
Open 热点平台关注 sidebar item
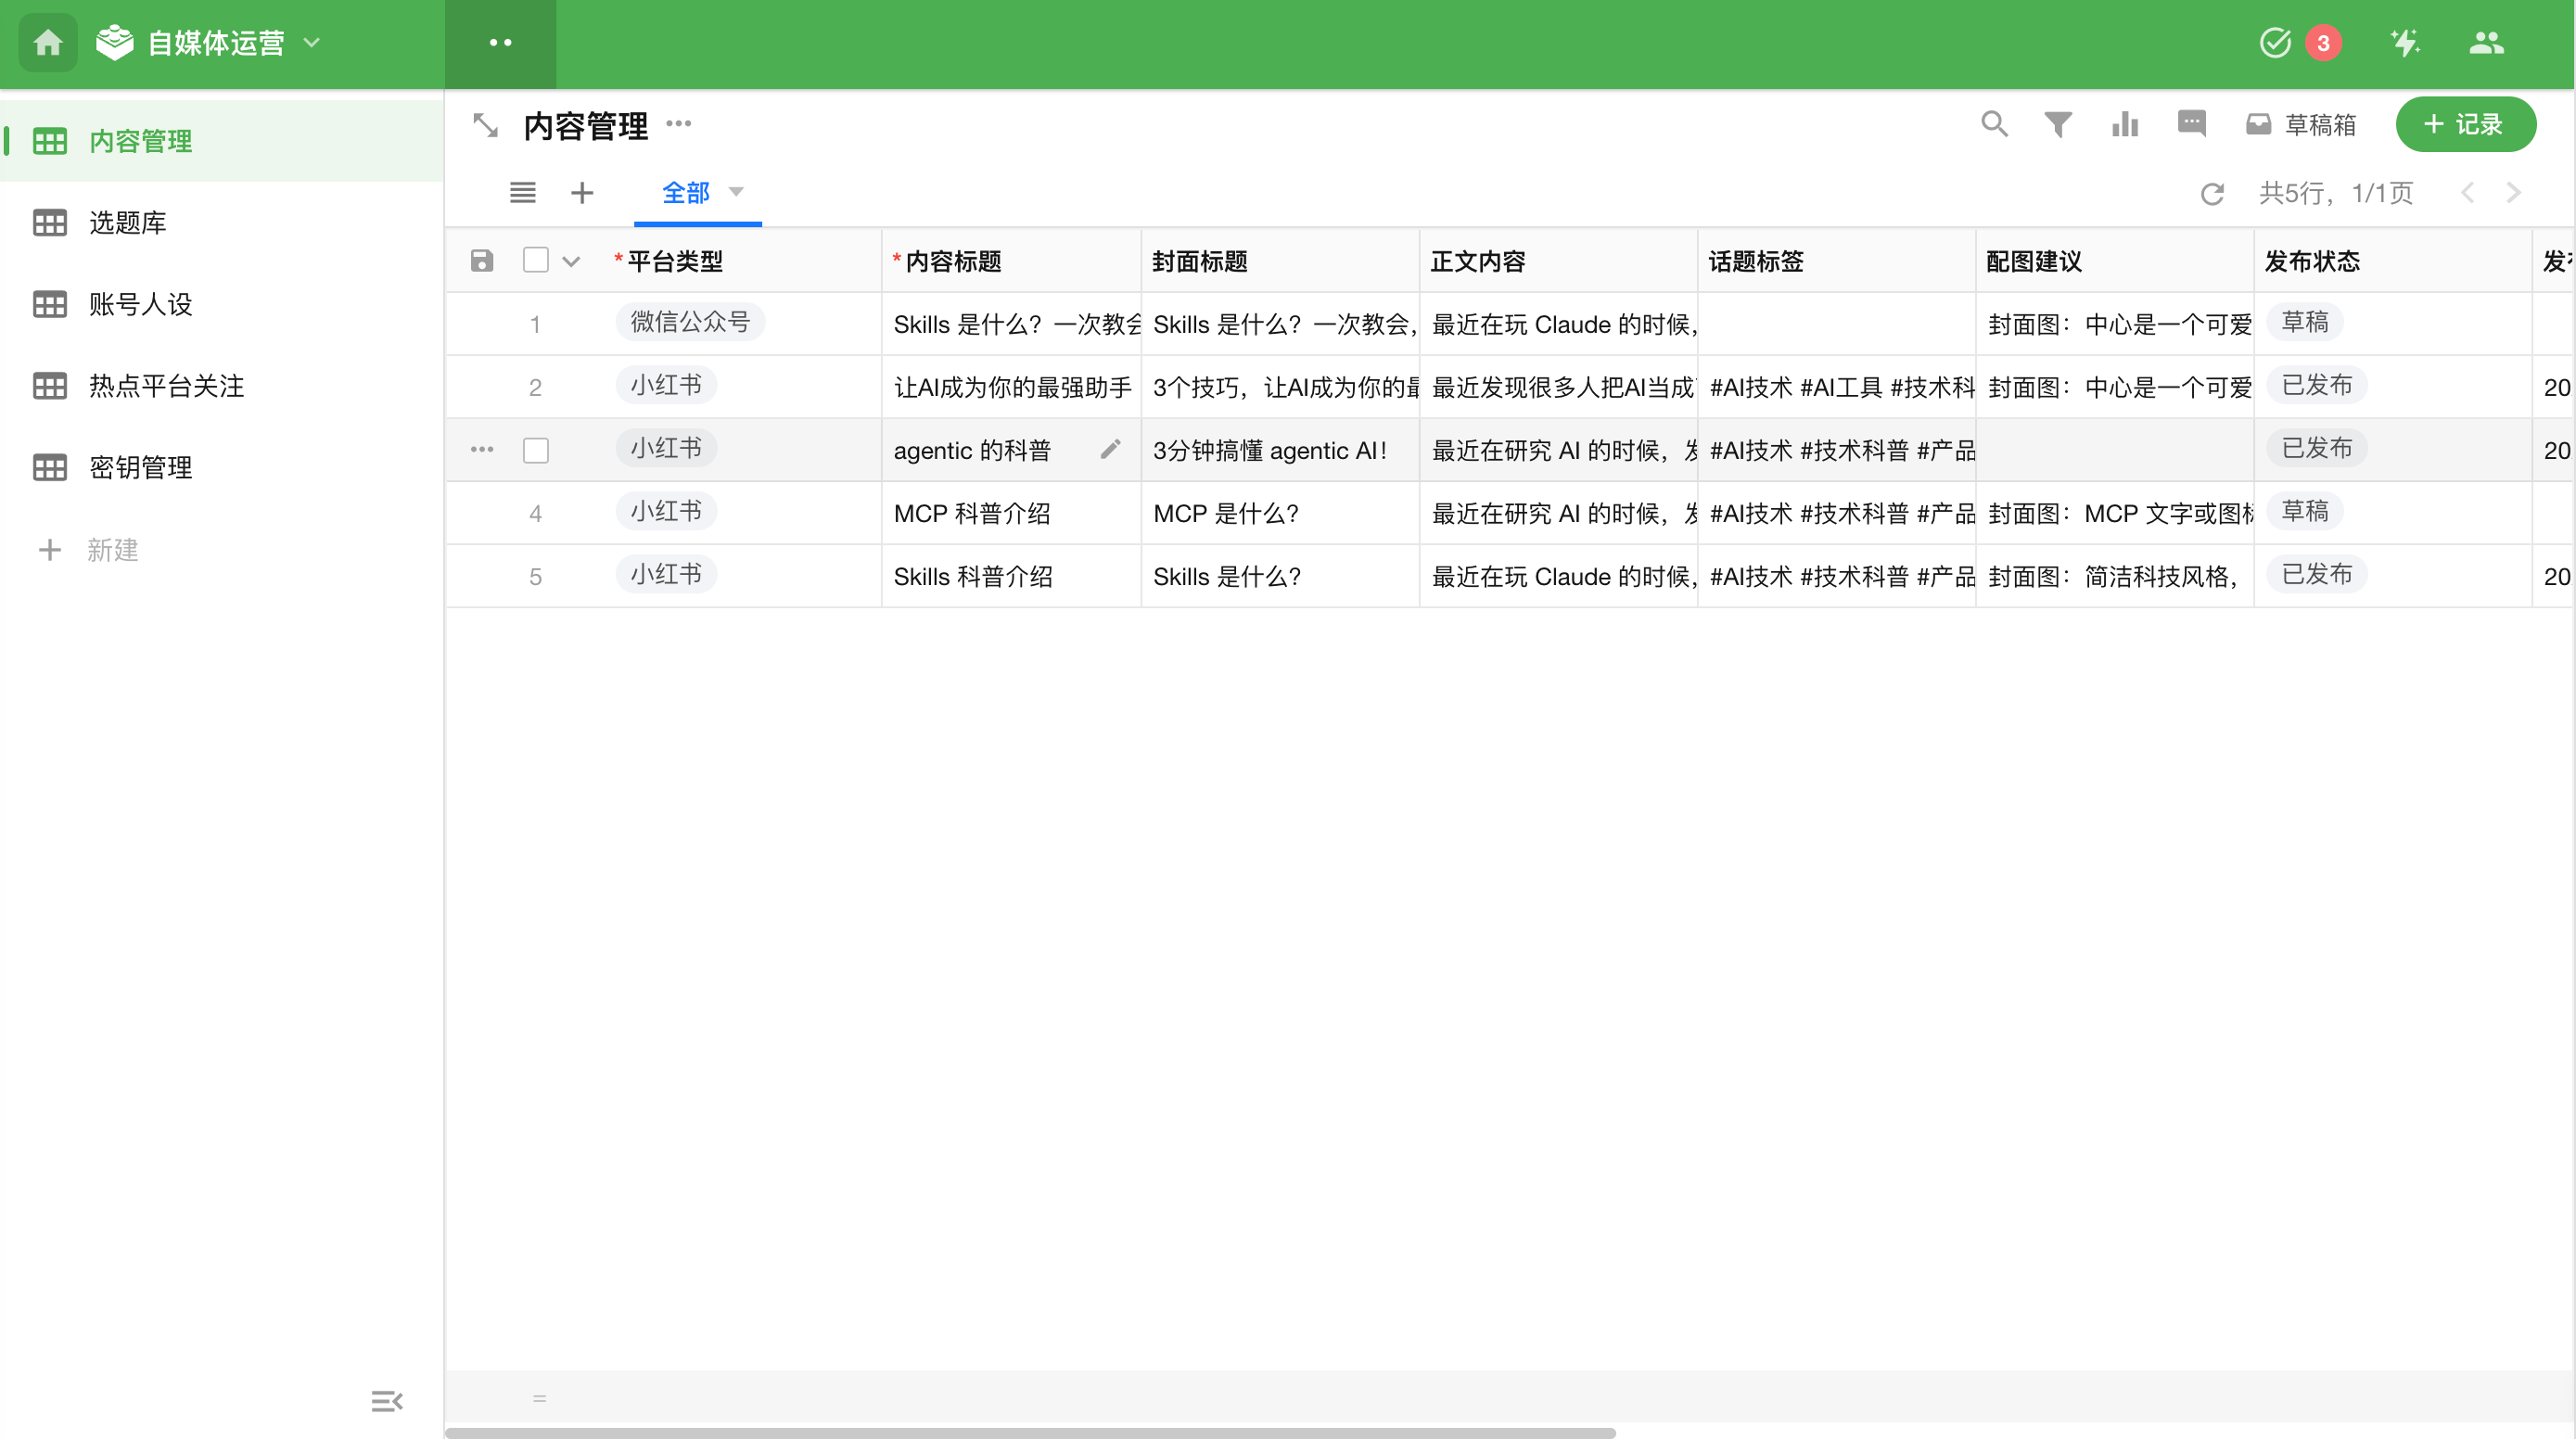click(x=166, y=386)
